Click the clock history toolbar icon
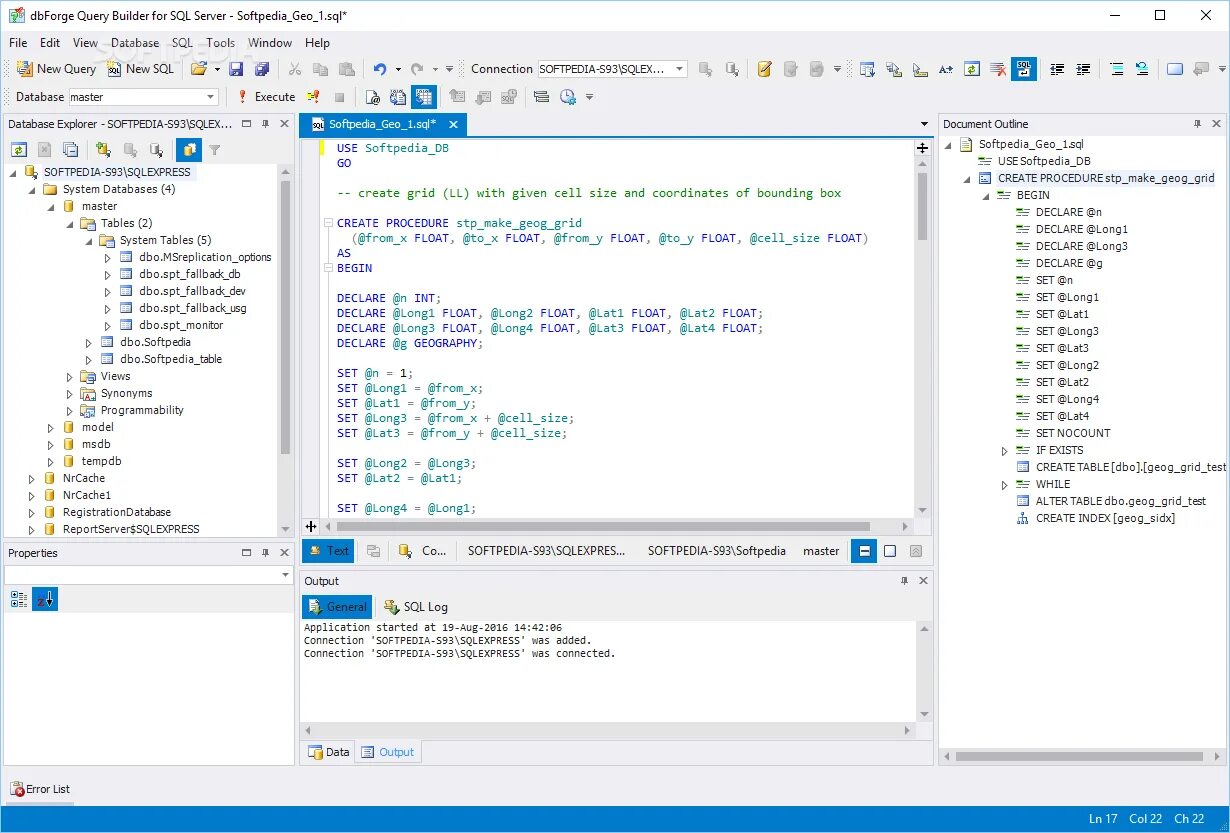Image resolution: width=1230 pixels, height=833 pixels. point(568,97)
